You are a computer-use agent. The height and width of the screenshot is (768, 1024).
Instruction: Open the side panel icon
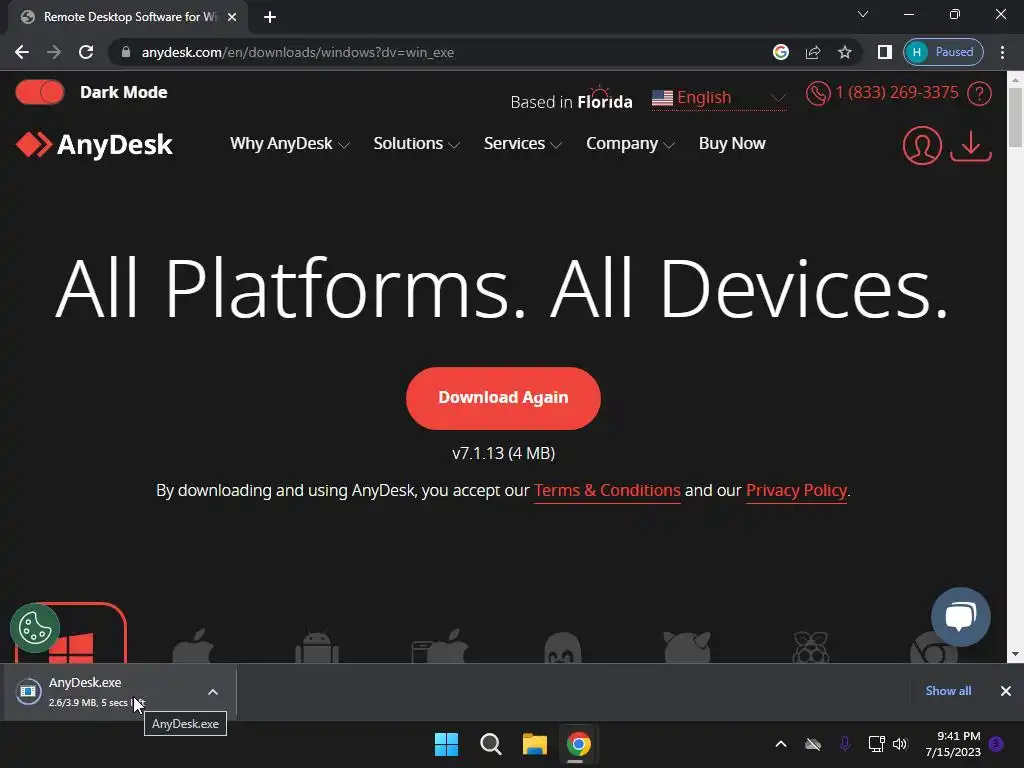(x=885, y=52)
